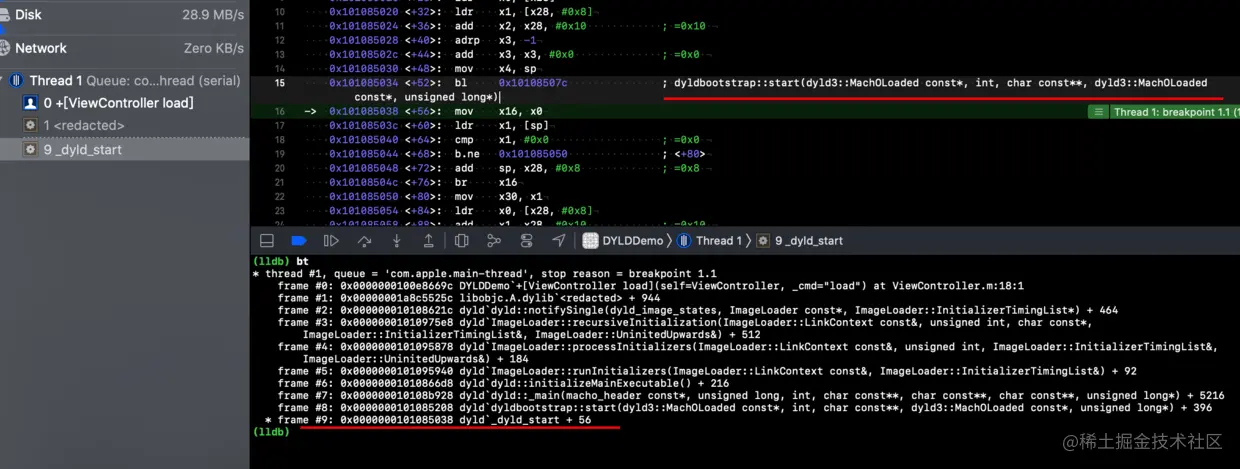Click frame #1 libobjc.A.dylib line
Image resolution: width=1240 pixels, height=469 pixels.
(x=470, y=298)
